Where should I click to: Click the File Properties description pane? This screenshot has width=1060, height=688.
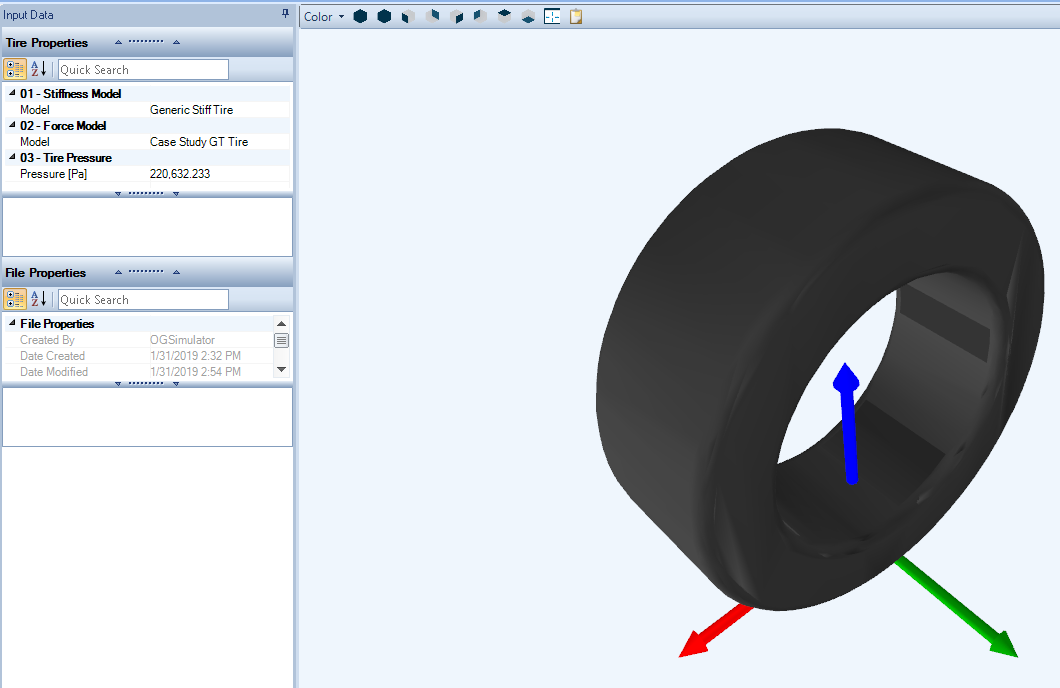(147, 417)
